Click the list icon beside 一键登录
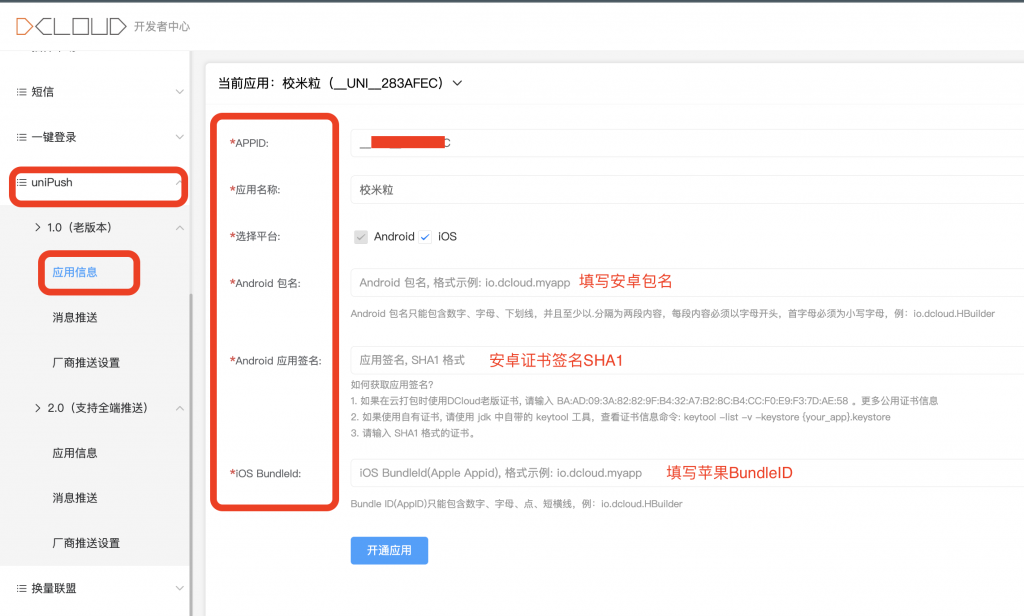Image resolution: width=1024 pixels, height=616 pixels. pos(20,136)
